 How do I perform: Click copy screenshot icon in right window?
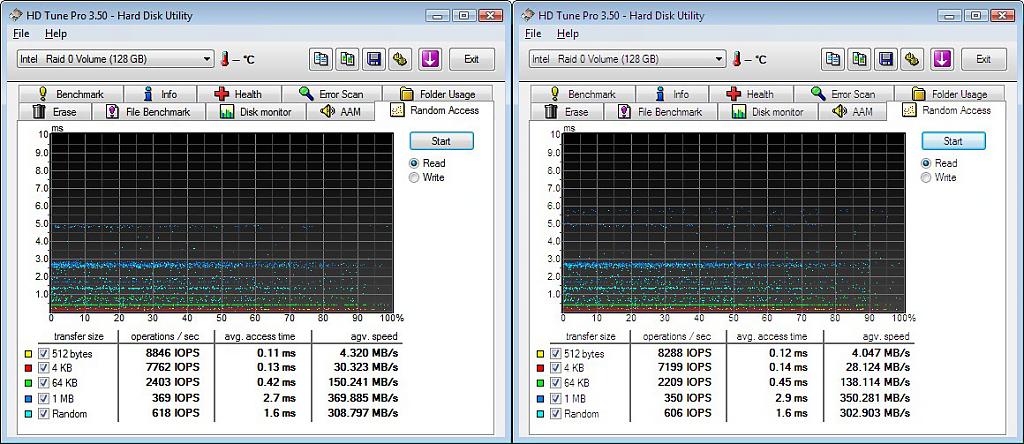[859, 59]
